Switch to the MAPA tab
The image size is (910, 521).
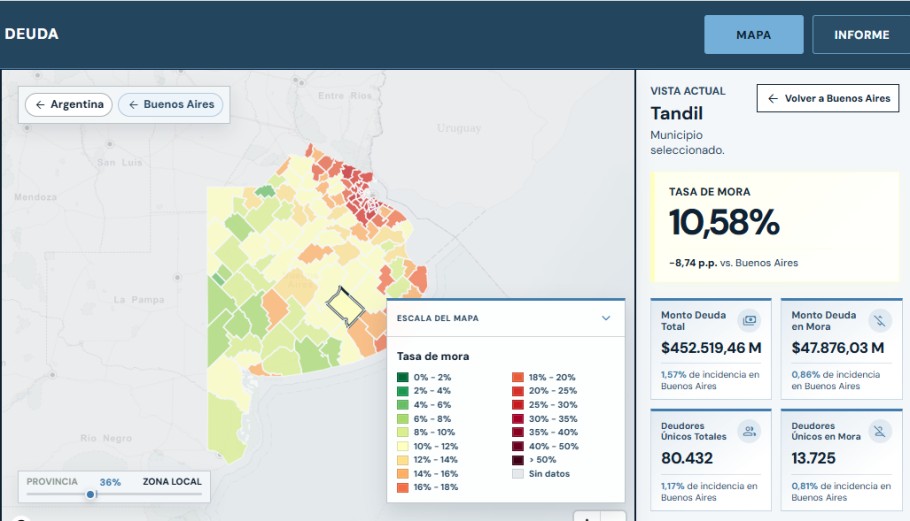753,35
